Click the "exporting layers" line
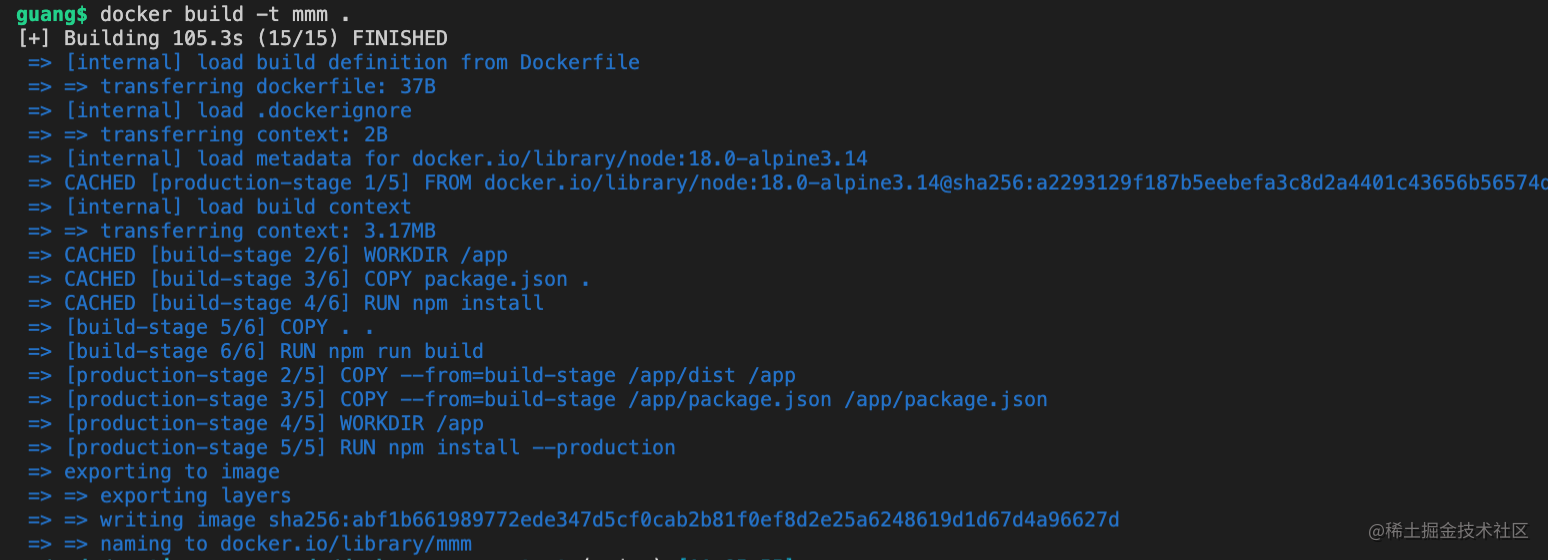Image resolution: width=1548 pixels, height=560 pixels. tap(195, 495)
